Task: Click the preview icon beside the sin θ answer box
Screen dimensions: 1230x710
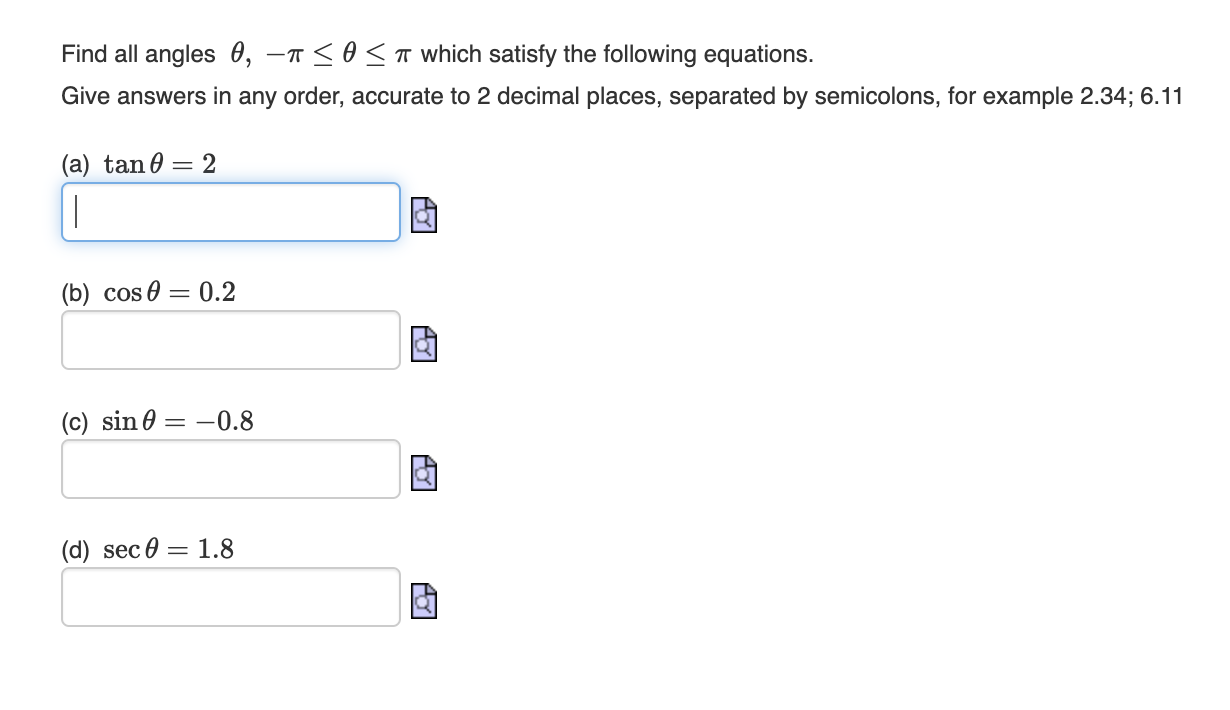Action: tap(422, 471)
